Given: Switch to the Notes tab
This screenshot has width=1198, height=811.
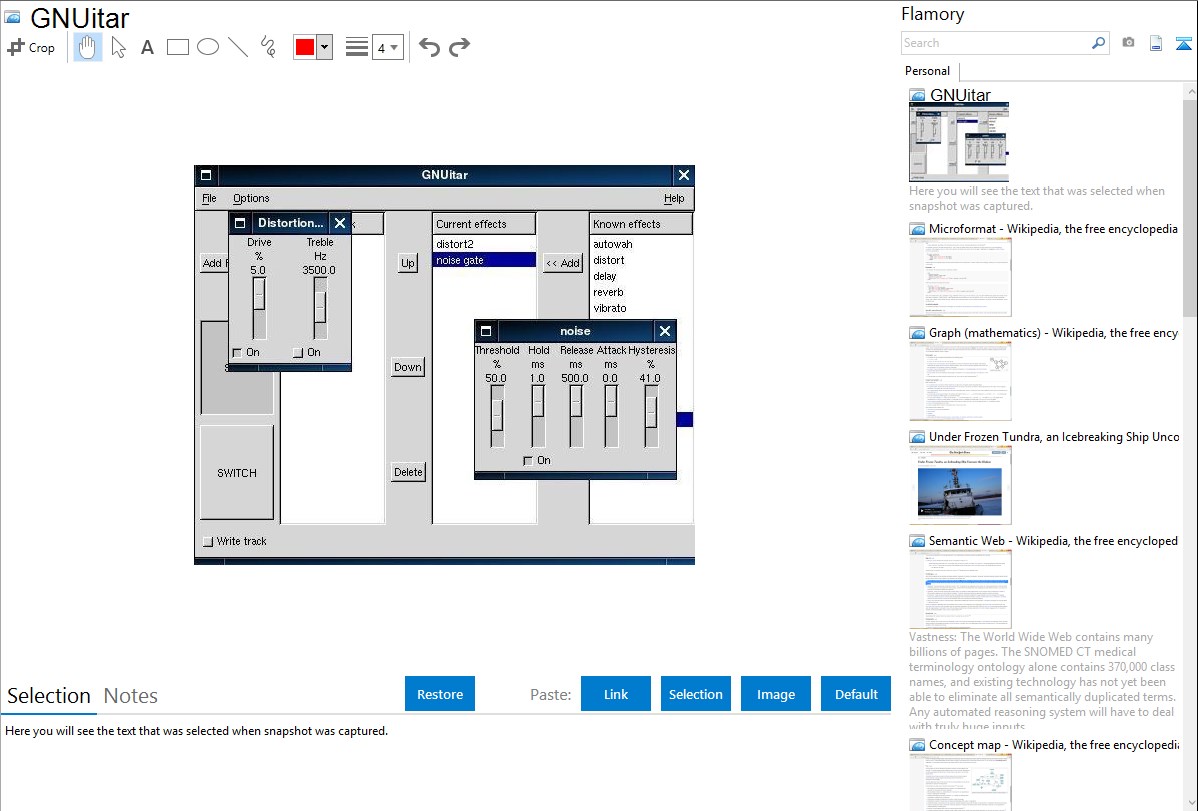Looking at the screenshot, I should [131, 696].
